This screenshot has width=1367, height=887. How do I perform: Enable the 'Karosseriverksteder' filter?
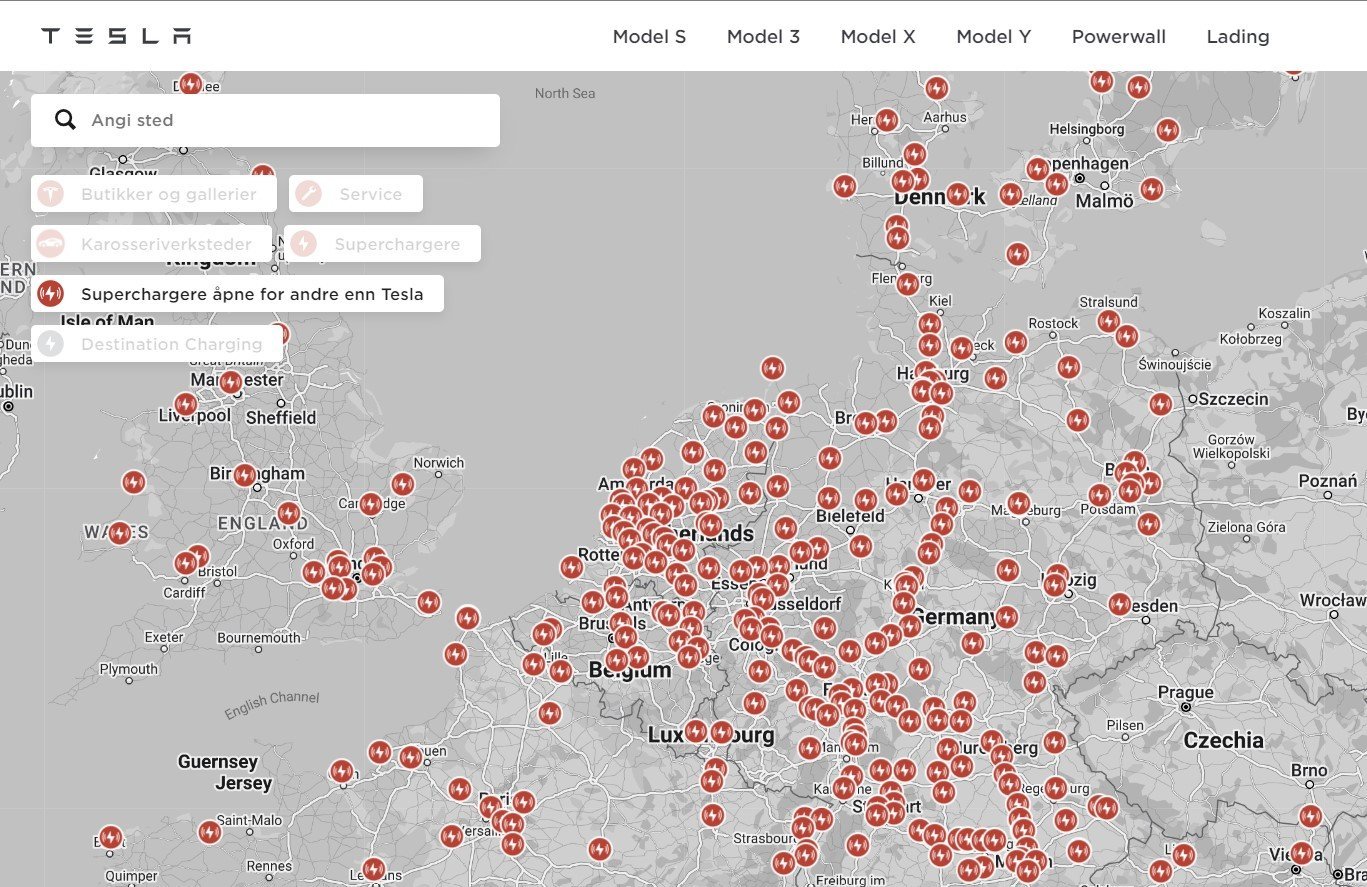tap(151, 244)
